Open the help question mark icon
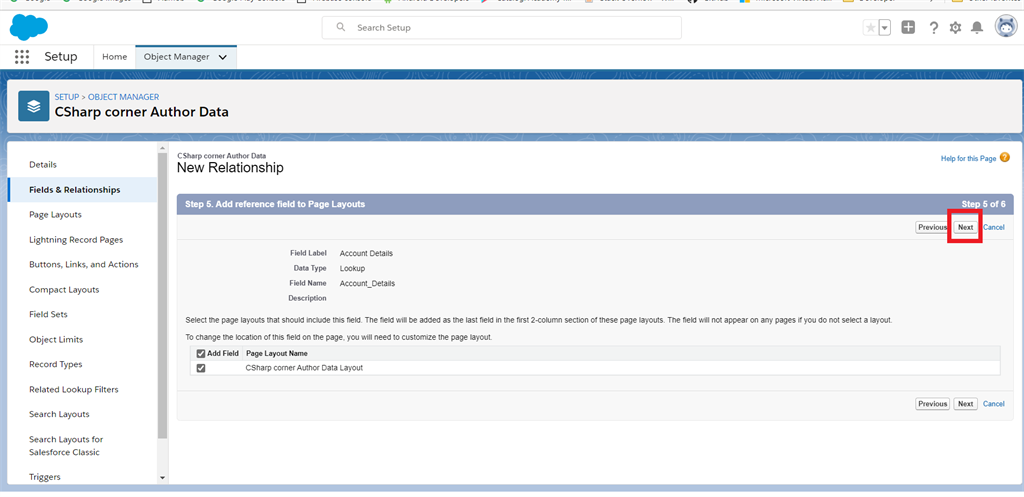The image size is (1024, 497). point(934,27)
